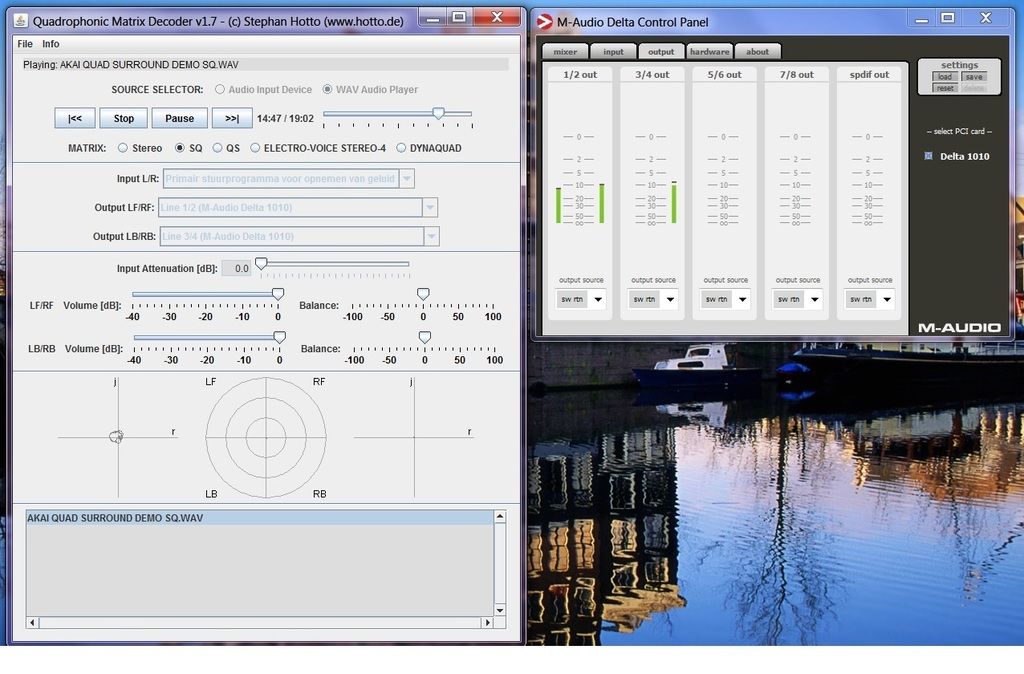The image size is (1024, 674).
Task: Open the spdif out output source dropdown
Action: coord(887,300)
